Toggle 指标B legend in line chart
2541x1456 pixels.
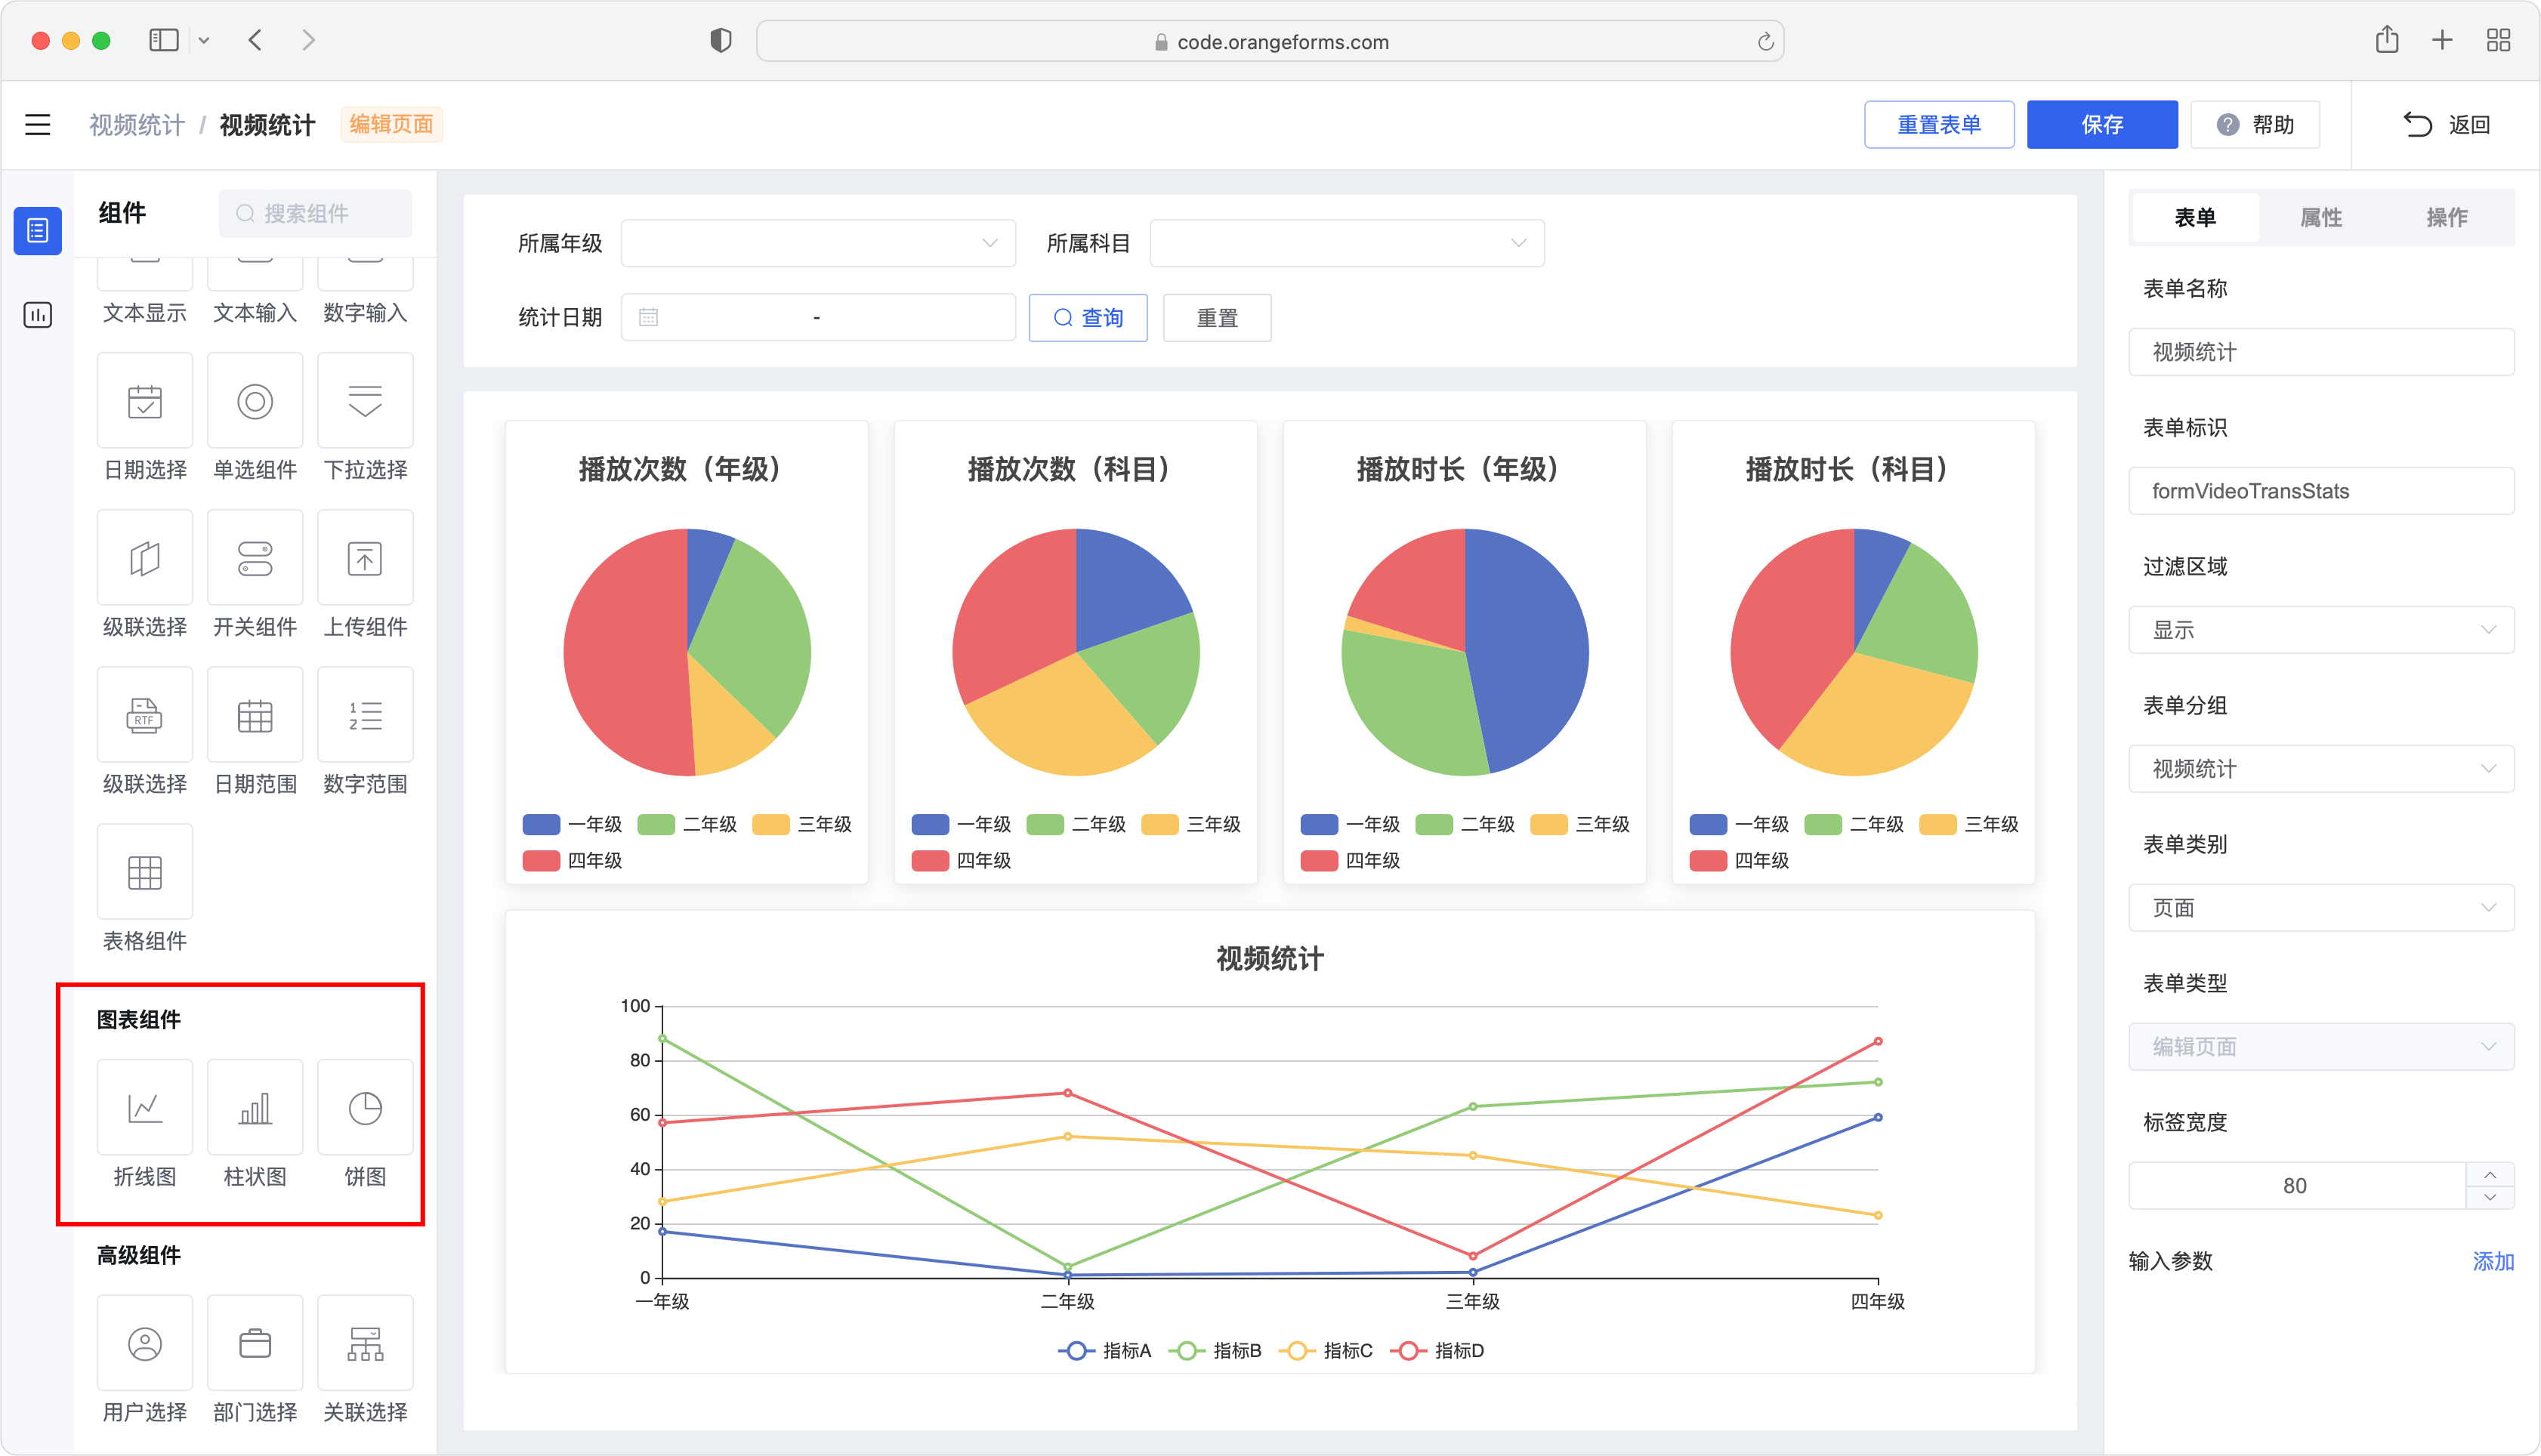click(x=1215, y=1351)
